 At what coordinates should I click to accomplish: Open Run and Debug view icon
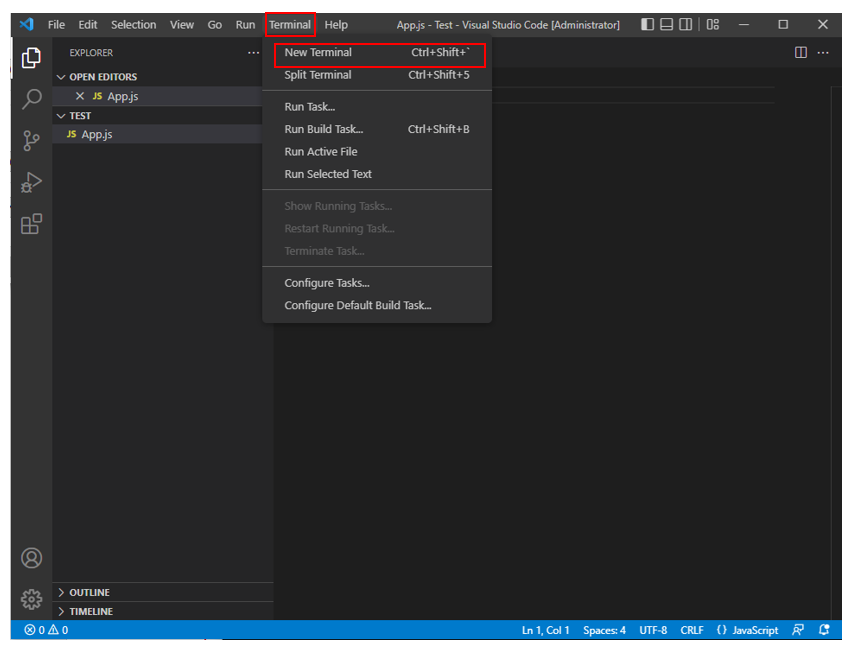point(31,182)
